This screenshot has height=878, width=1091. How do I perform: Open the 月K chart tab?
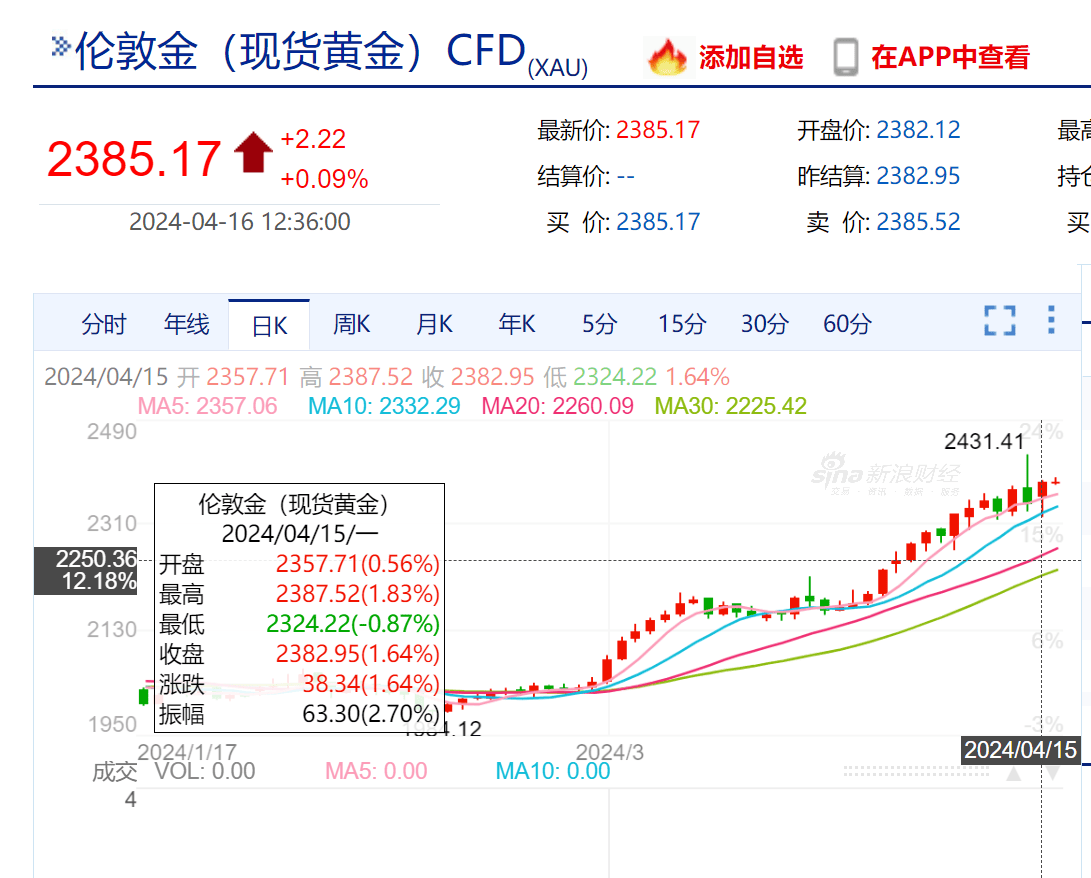pos(434,324)
